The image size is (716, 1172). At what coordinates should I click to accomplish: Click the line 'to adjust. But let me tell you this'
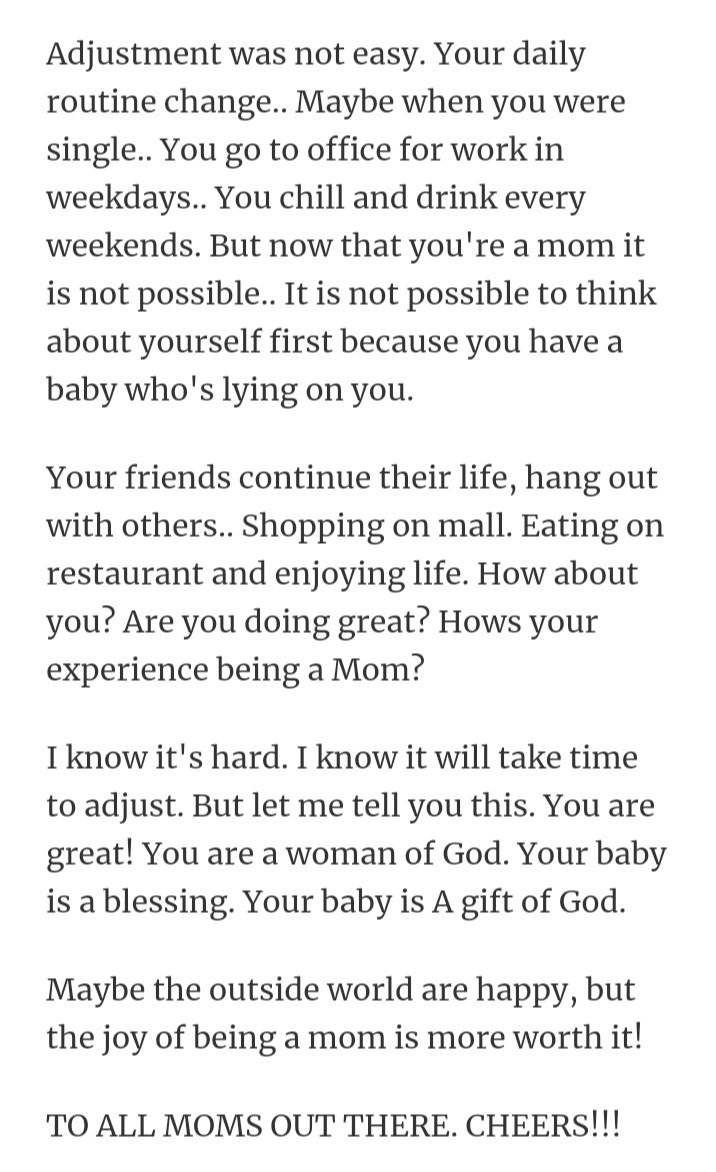[291, 805]
